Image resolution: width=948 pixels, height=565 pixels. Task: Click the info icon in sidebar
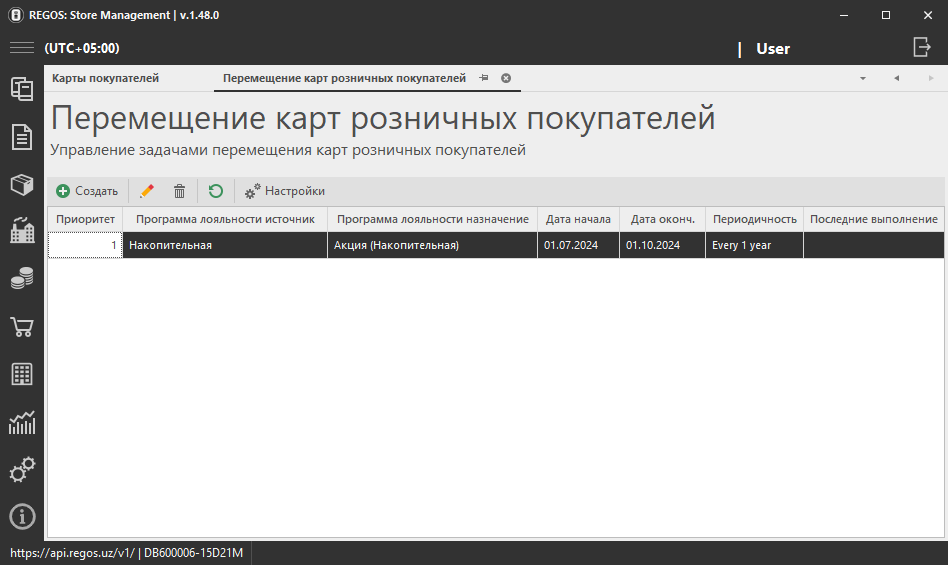[22, 516]
